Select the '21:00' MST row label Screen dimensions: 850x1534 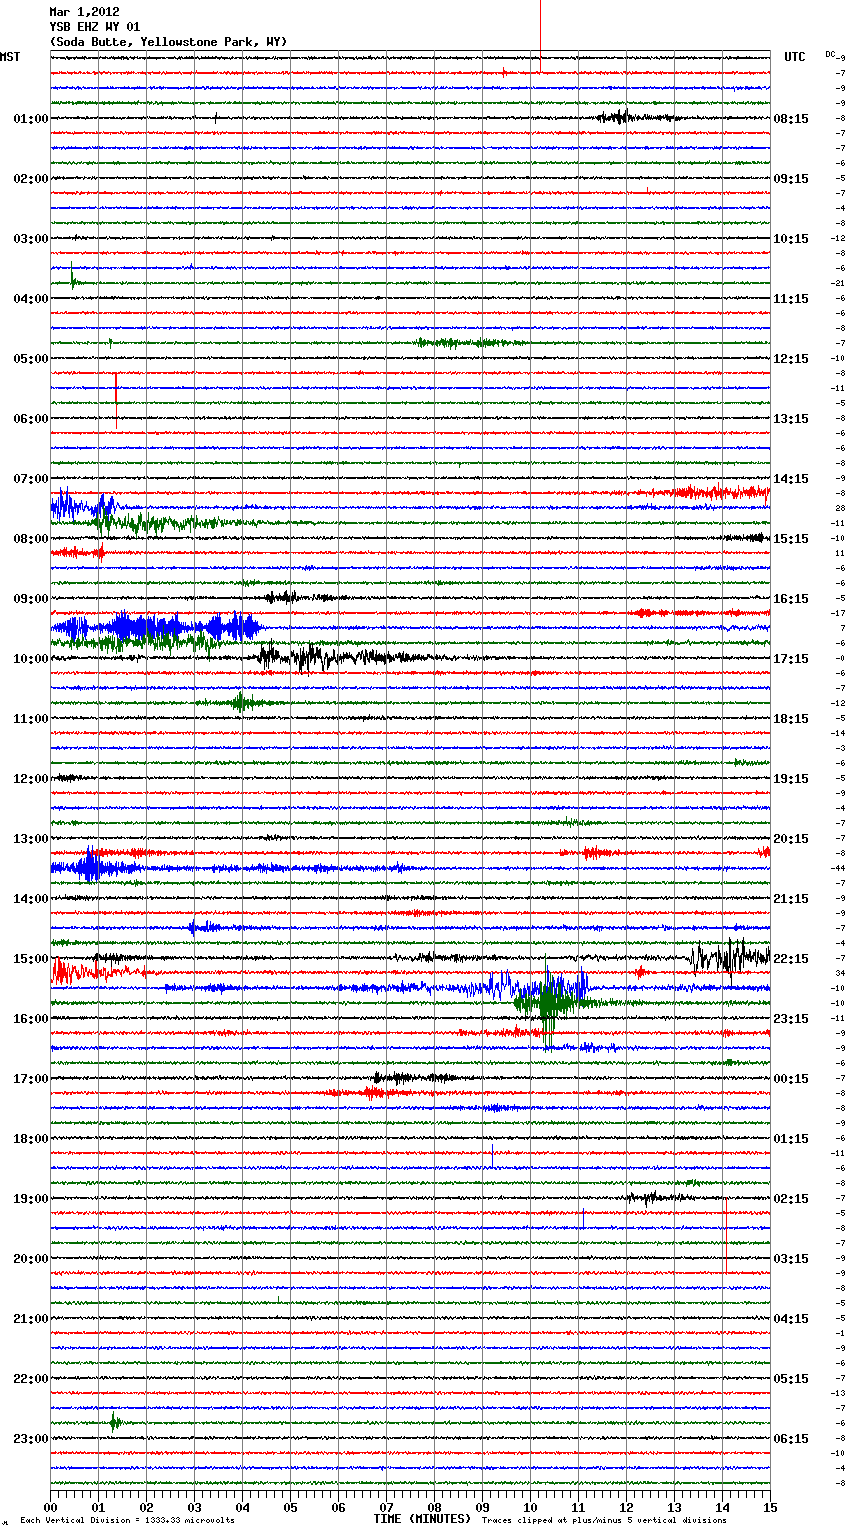point(31,1319)
